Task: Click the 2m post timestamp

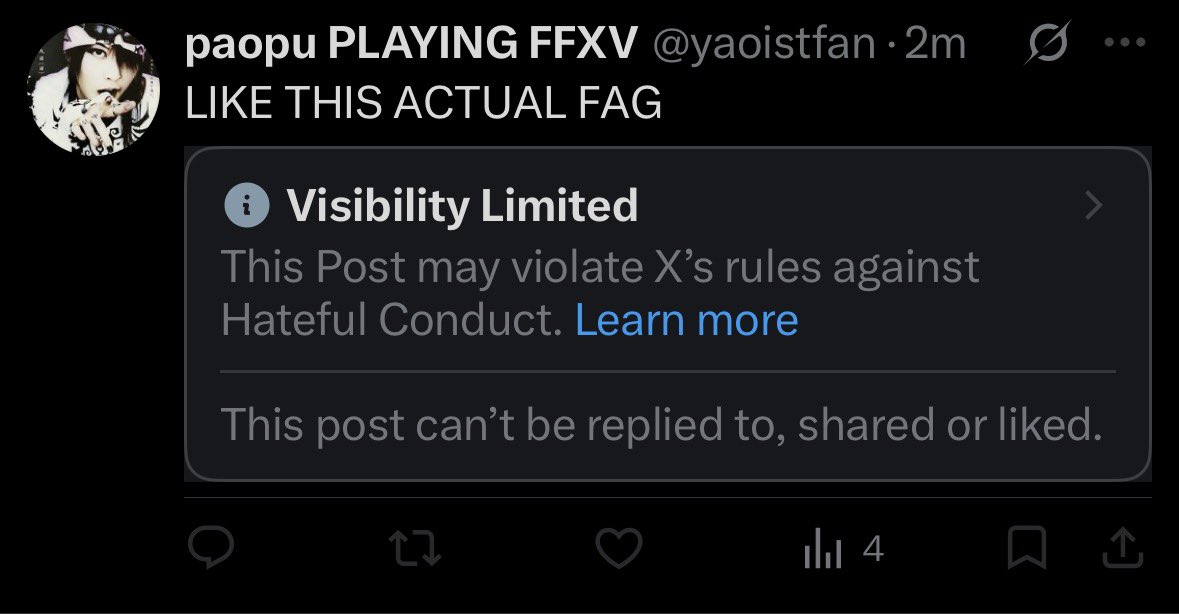Action: click(936, 46)
